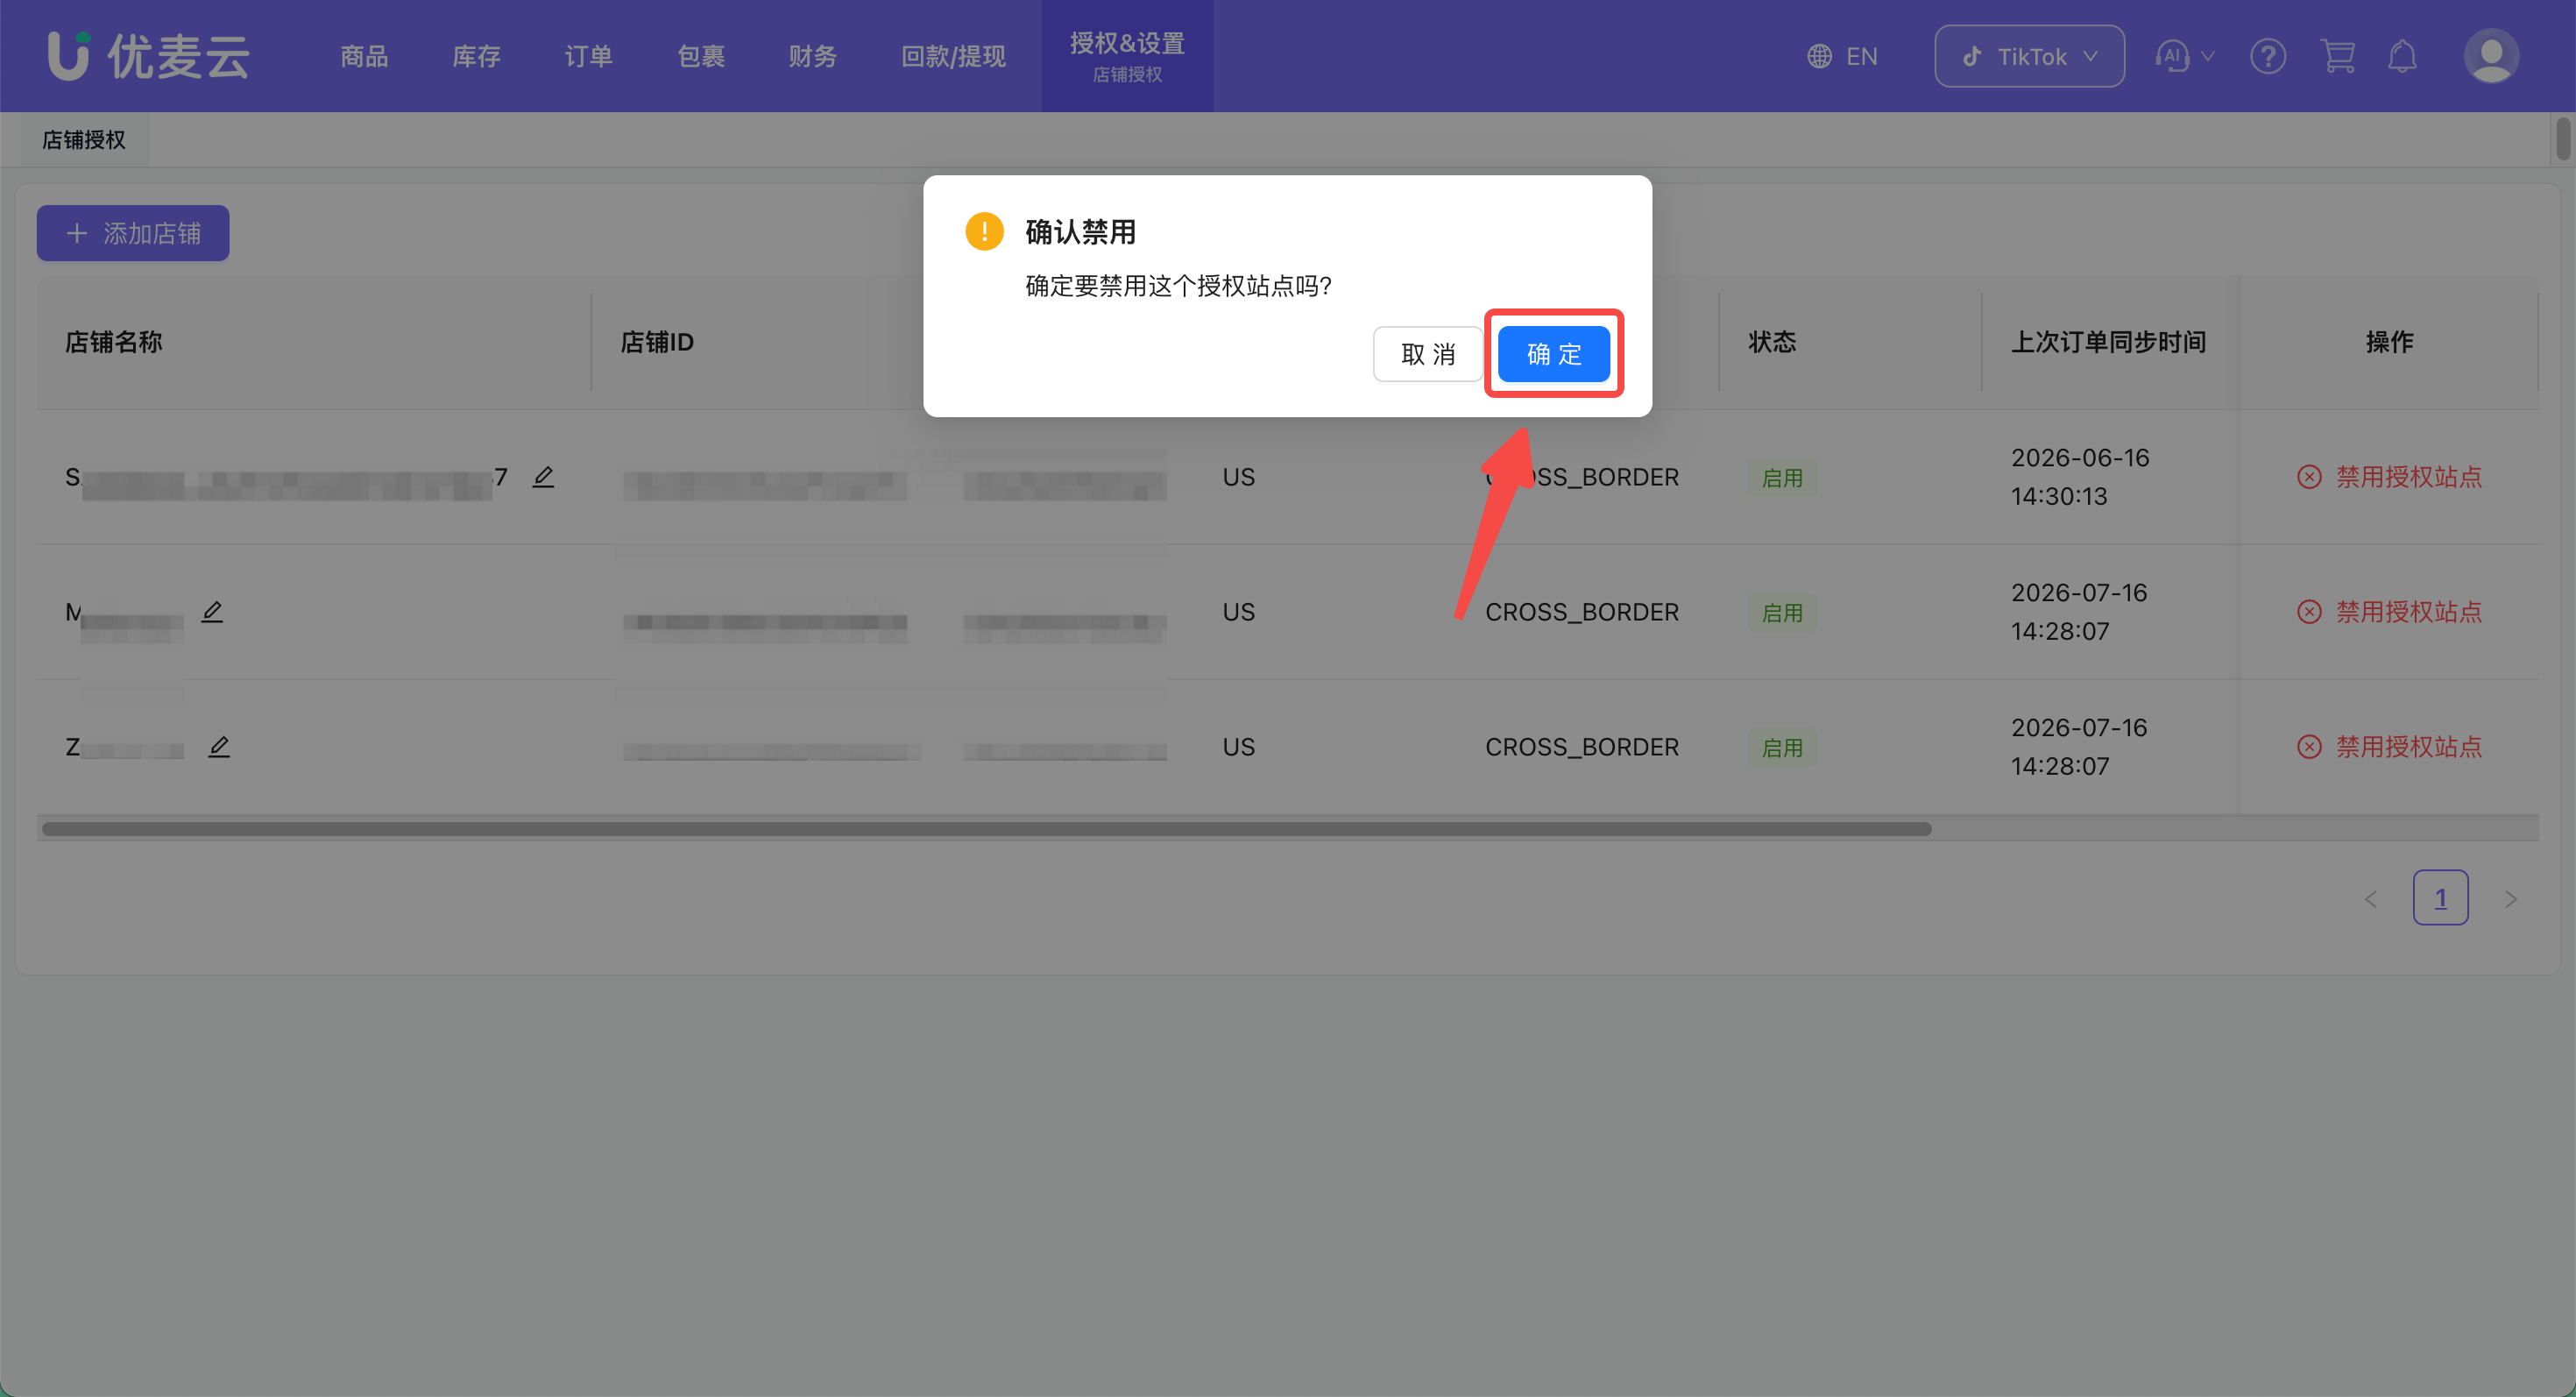Click the next page arrow
2576x1397 pixels.
click(2510, 899)
